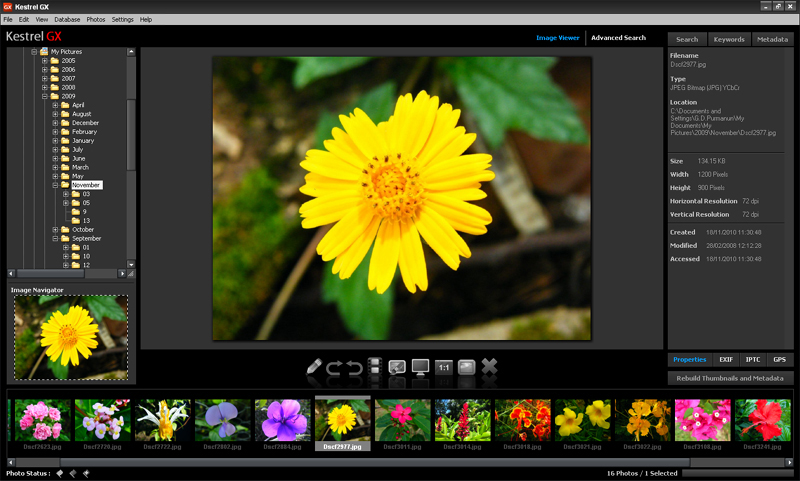Click the pencil edit icon
800x481 pixels.
click(x=315, y=368)
